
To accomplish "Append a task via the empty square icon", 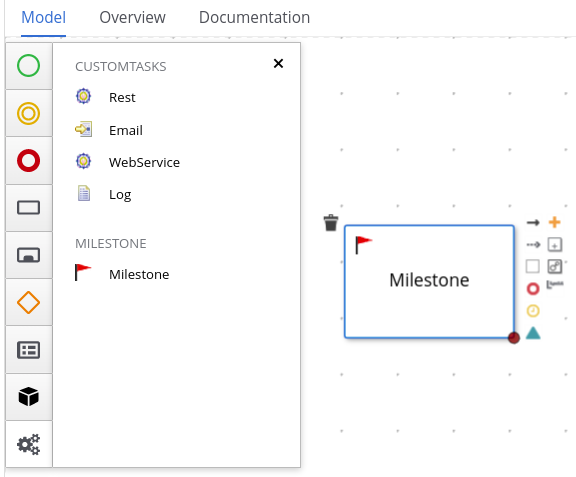I will (x=533, y=266).
